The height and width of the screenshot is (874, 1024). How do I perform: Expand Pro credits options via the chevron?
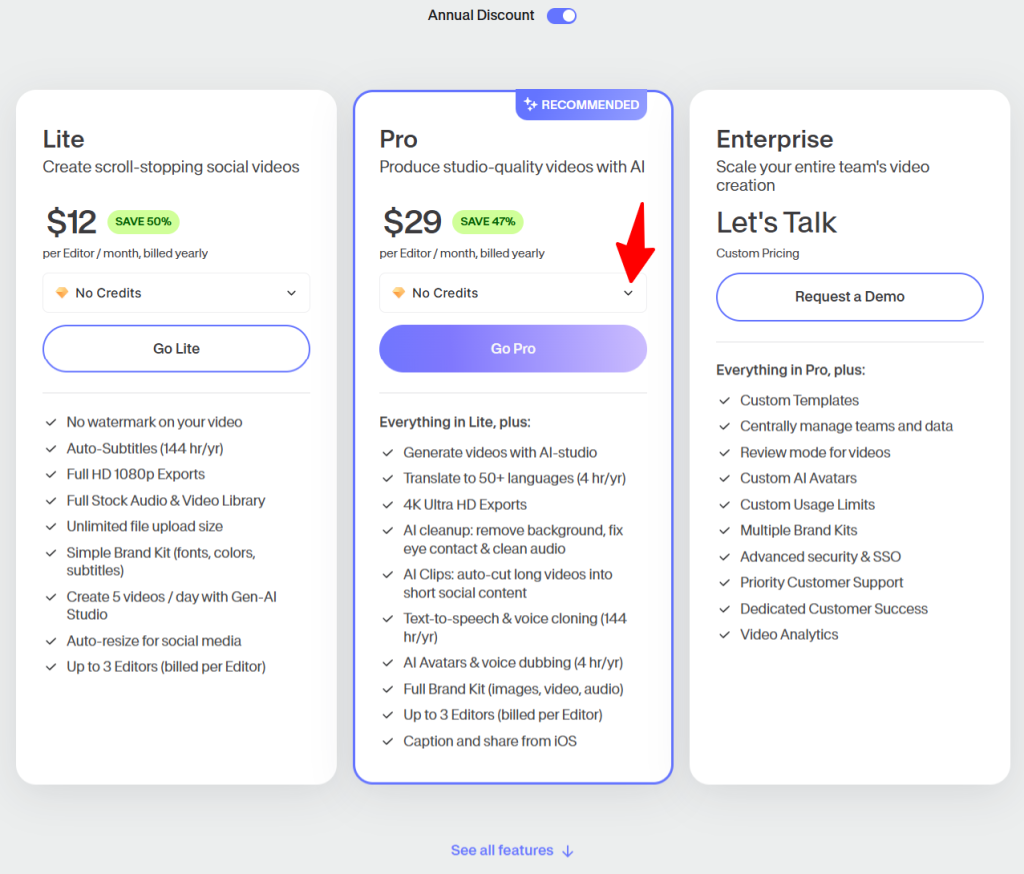628,293
